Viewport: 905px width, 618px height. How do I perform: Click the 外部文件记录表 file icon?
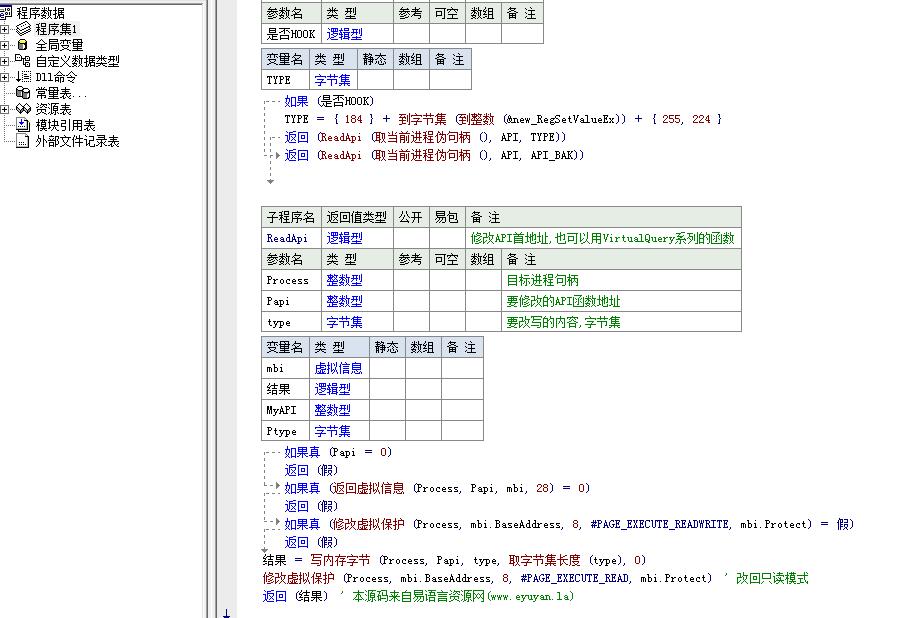pos(23,141)
